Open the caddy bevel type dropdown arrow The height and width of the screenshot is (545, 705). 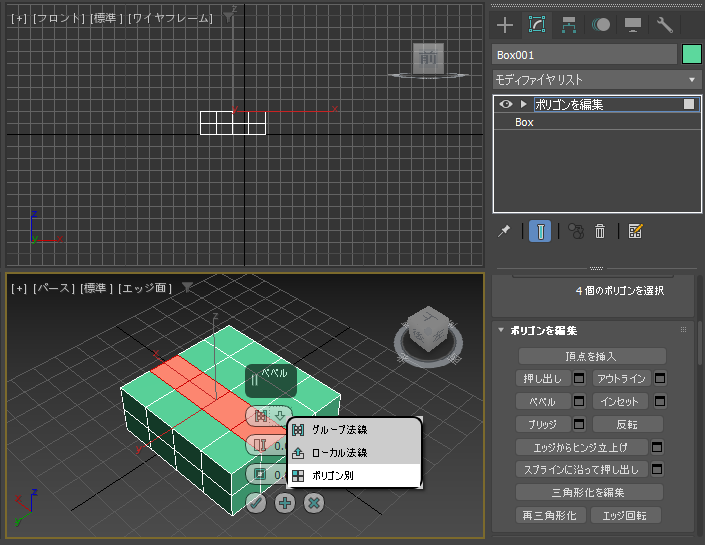[280, 416]
